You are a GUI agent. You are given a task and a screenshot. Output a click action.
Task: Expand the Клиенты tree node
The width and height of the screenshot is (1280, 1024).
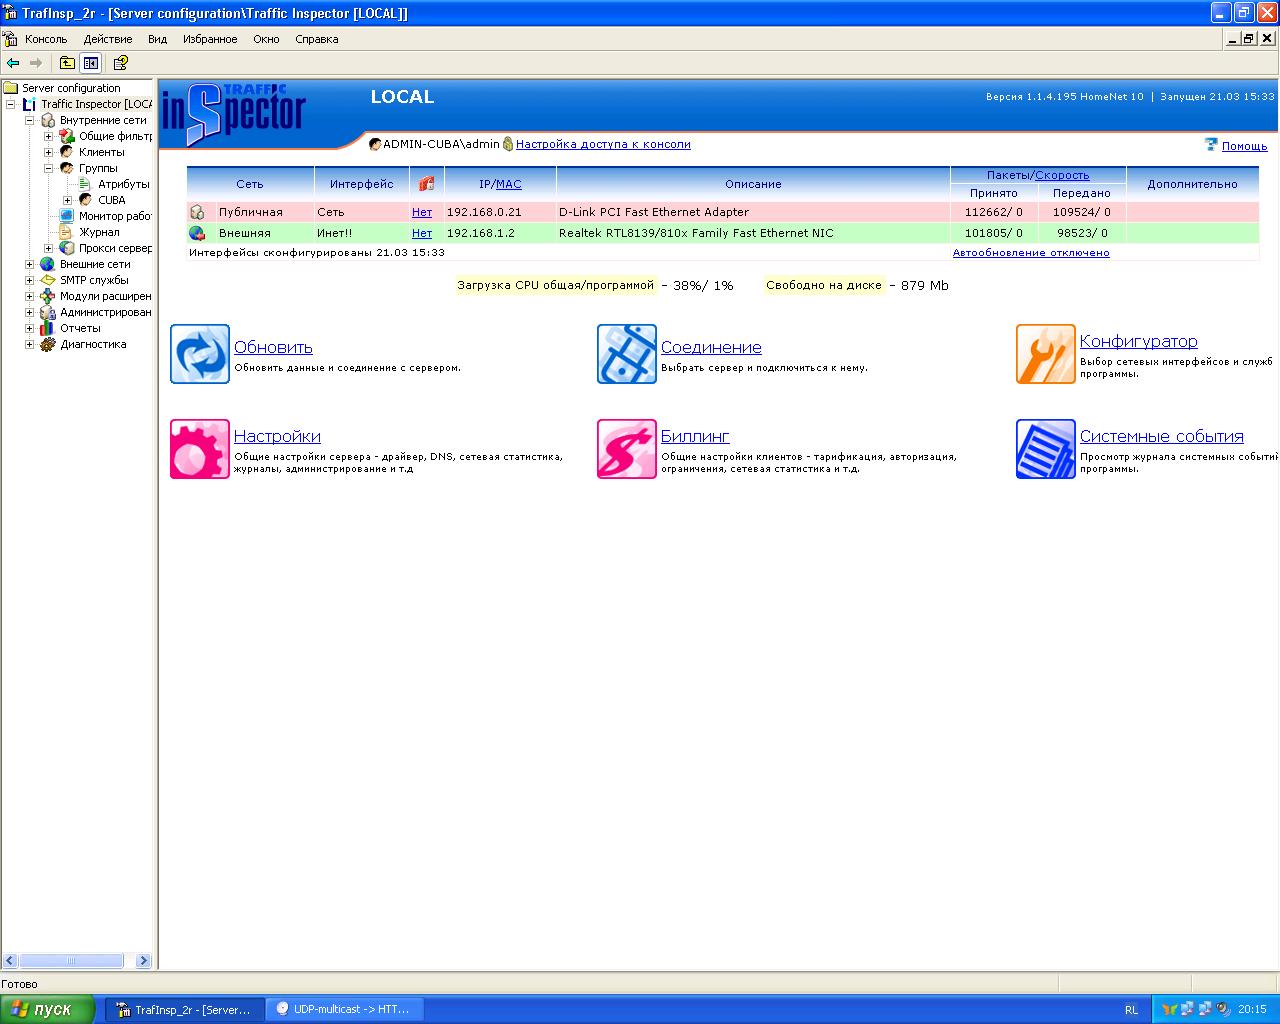click(48, 152)
